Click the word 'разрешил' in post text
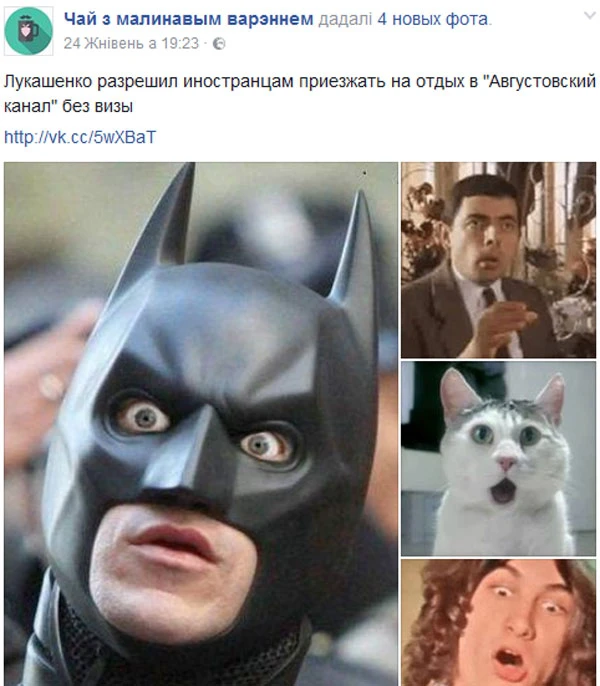 tap(138, 82)
